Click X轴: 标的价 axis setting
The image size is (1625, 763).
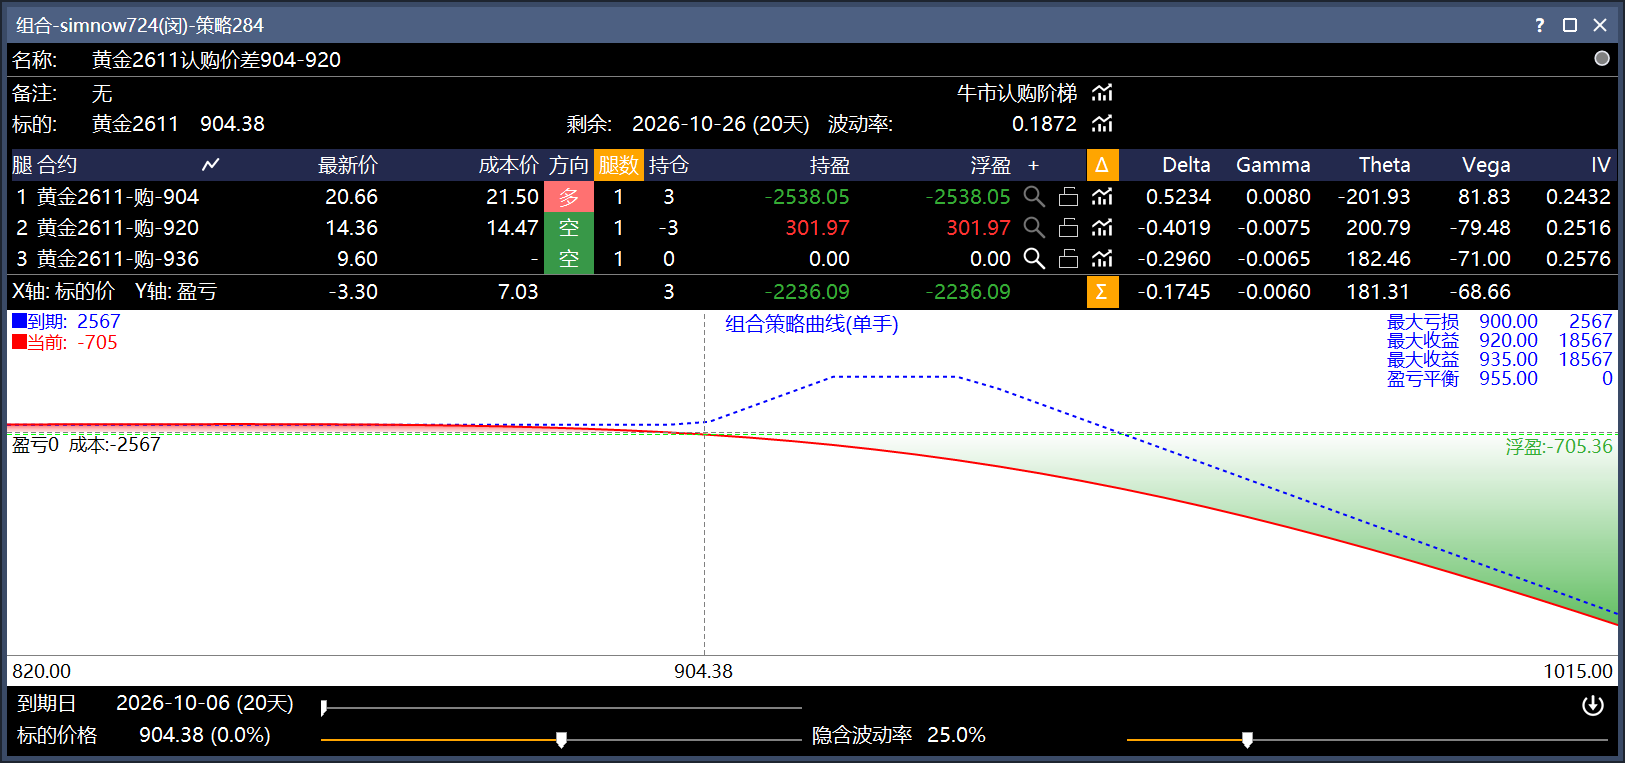coord(64,292)
